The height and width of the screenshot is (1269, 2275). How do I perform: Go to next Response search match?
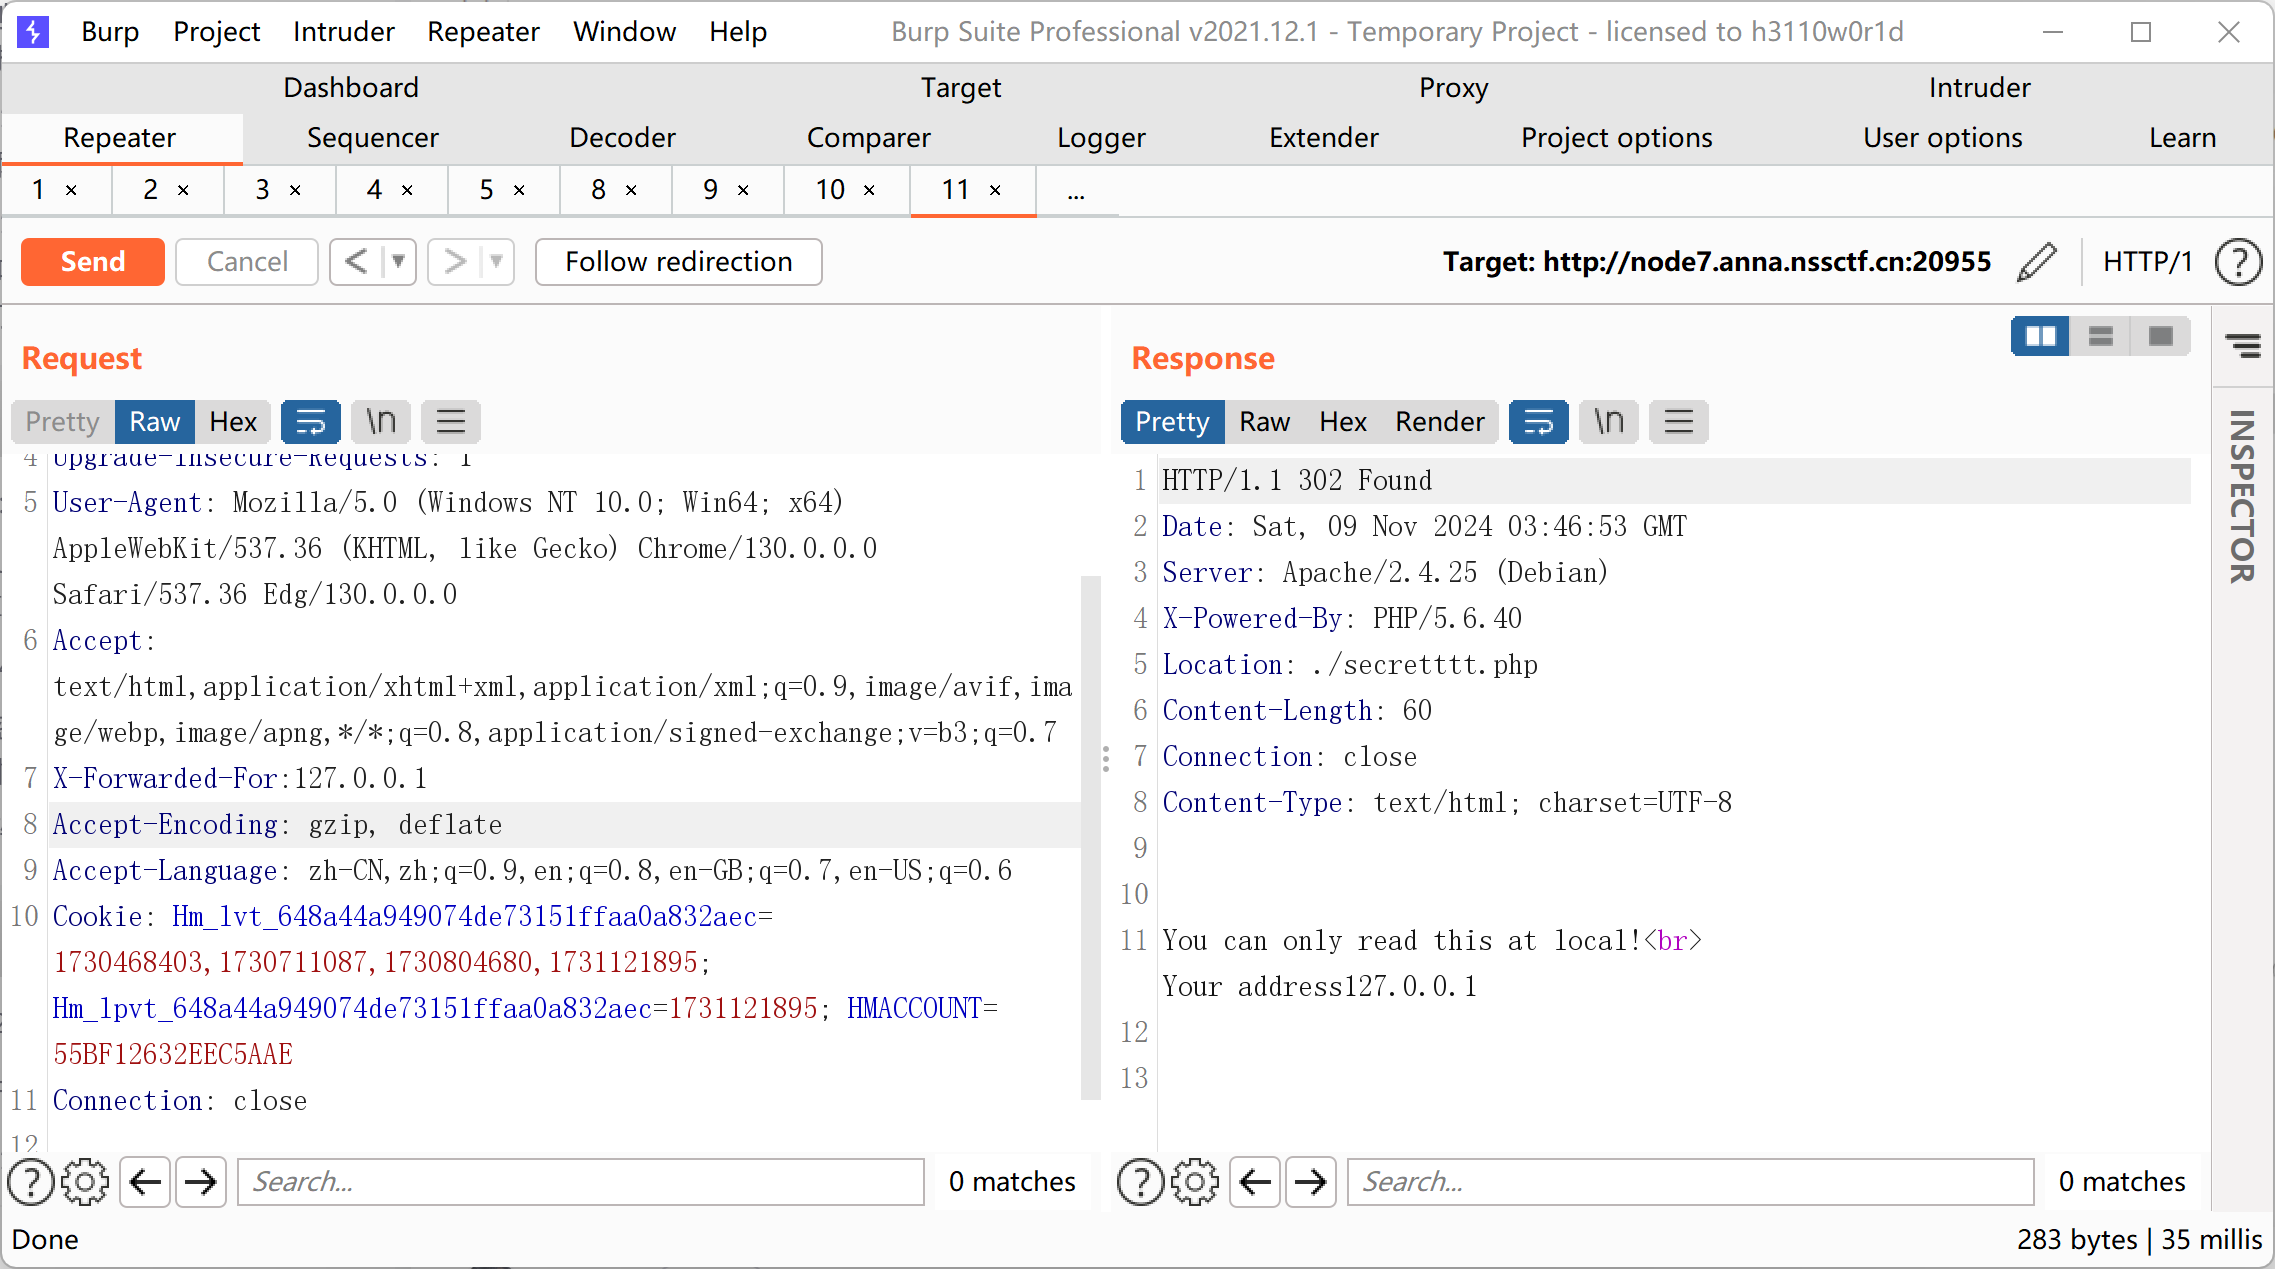click(x=1311, y=1182)
